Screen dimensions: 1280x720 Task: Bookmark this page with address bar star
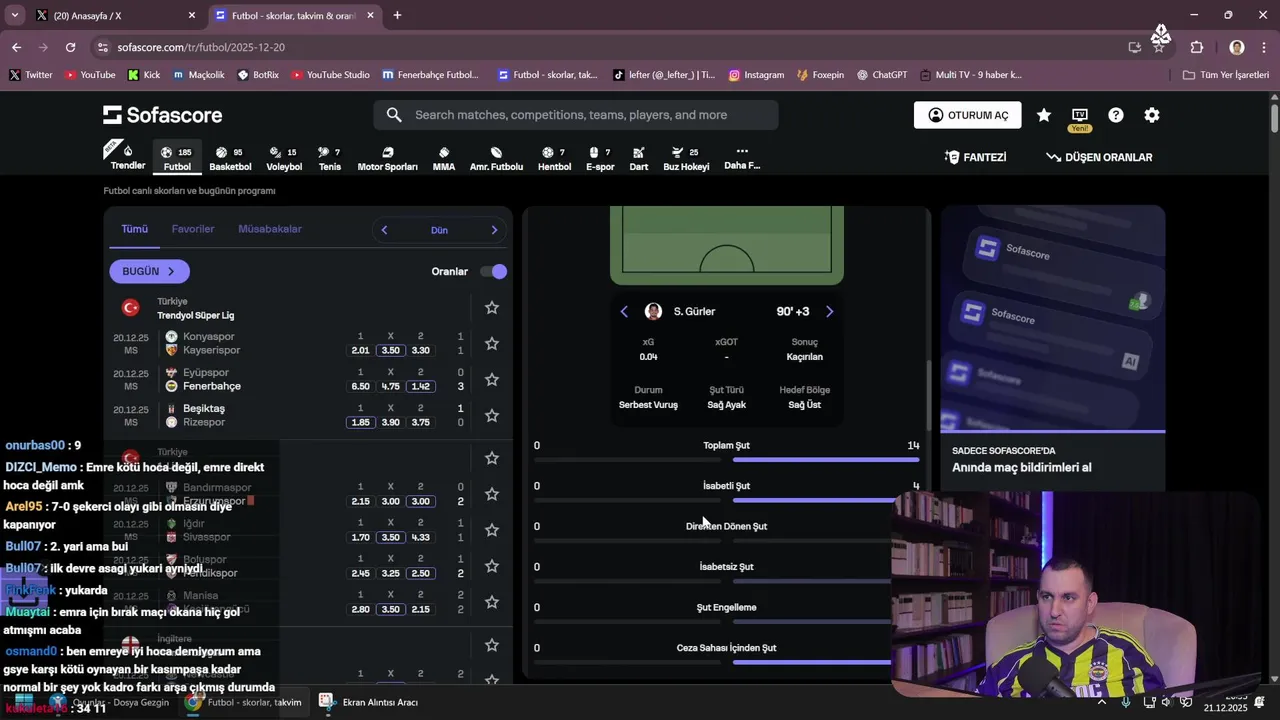(1159, 47)
